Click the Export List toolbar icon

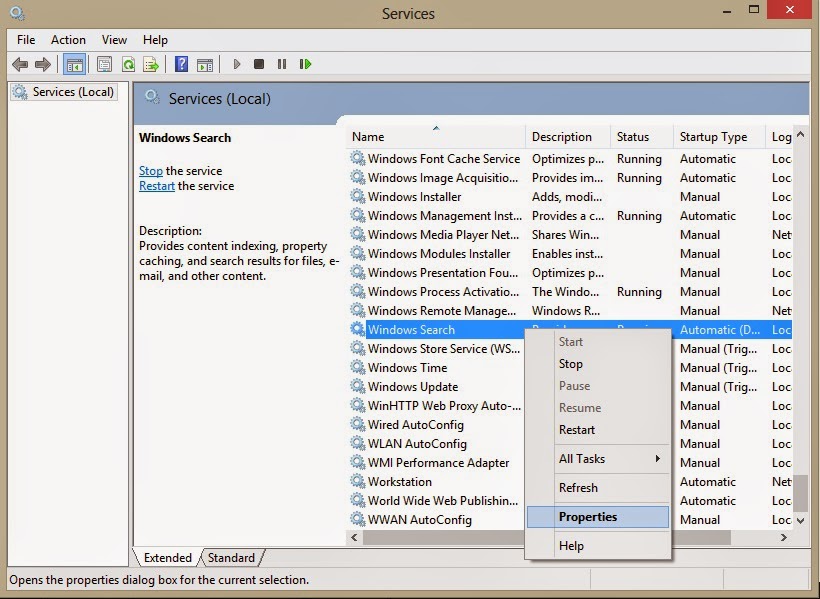(x=151, y=64)
